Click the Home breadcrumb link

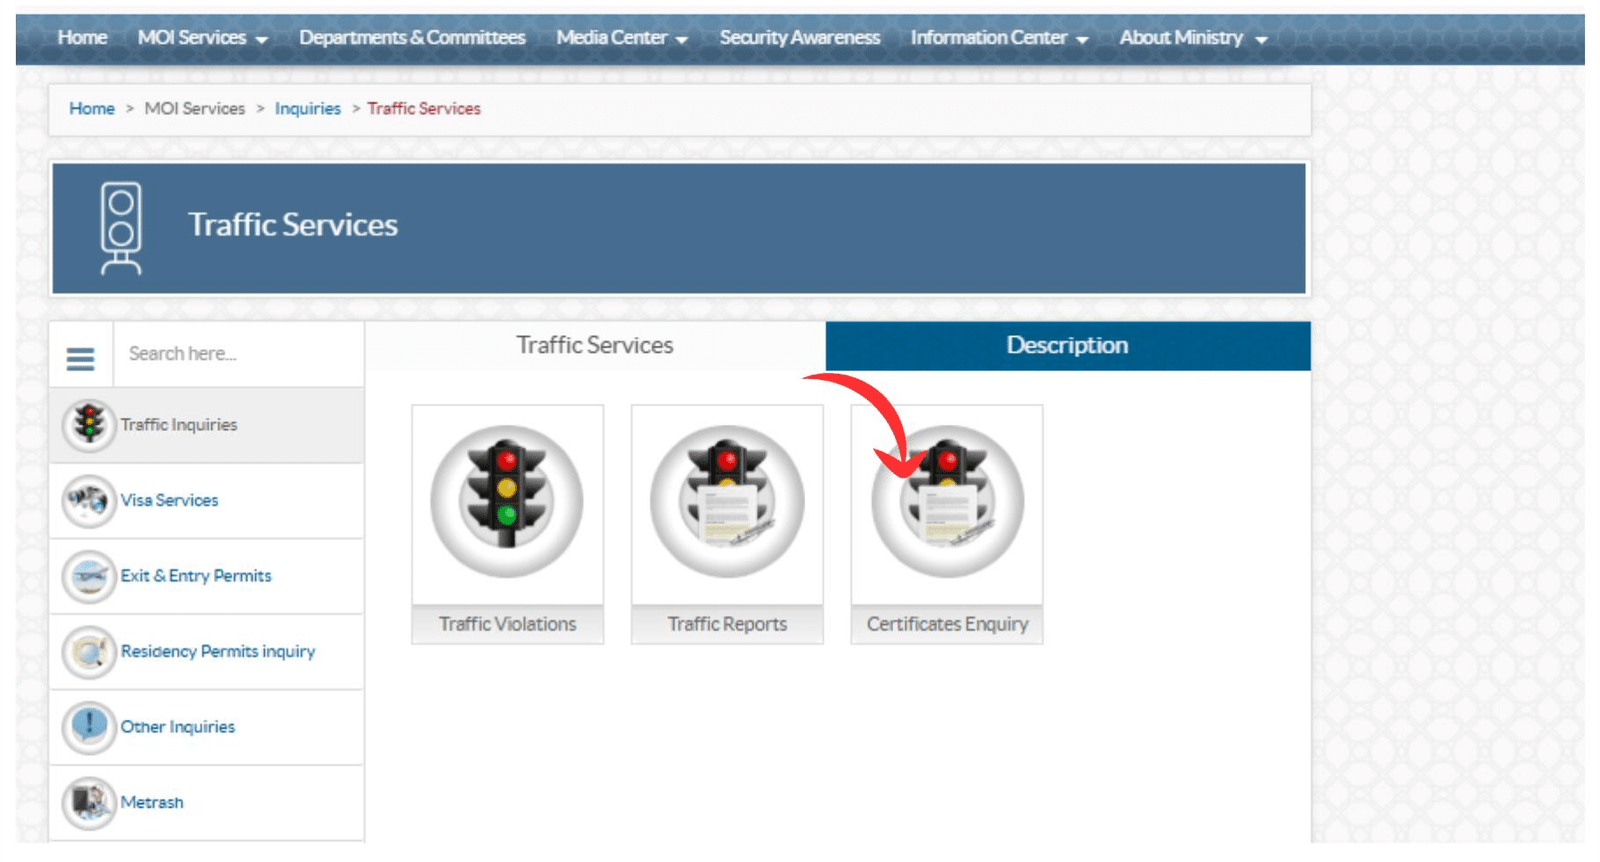92,108
